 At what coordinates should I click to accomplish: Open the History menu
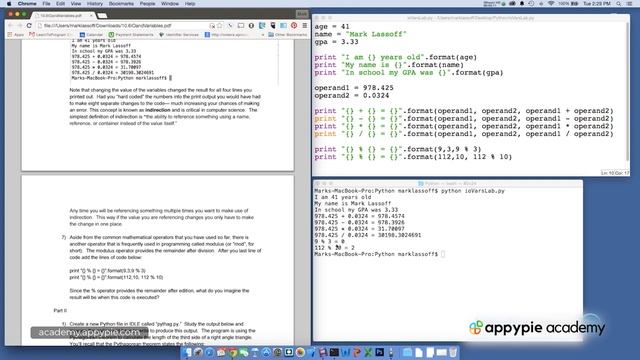tap(95, 4)
